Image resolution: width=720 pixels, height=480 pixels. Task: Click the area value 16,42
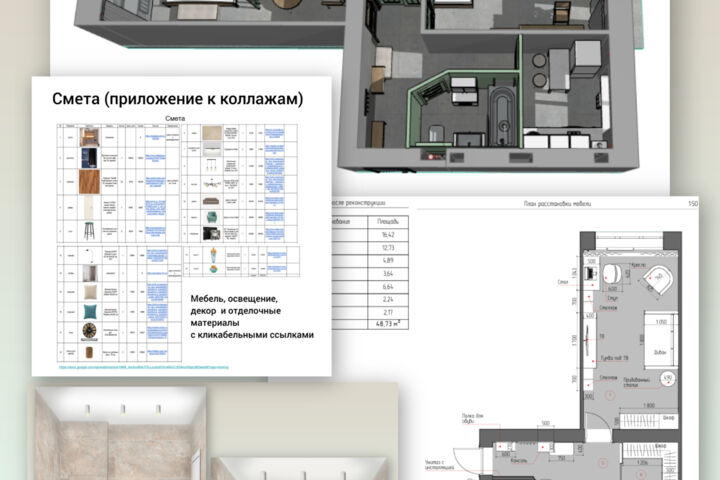click(388, 235)
